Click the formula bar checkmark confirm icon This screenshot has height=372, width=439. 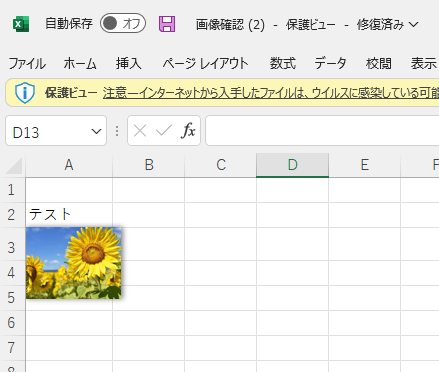[x=164, y=131]
